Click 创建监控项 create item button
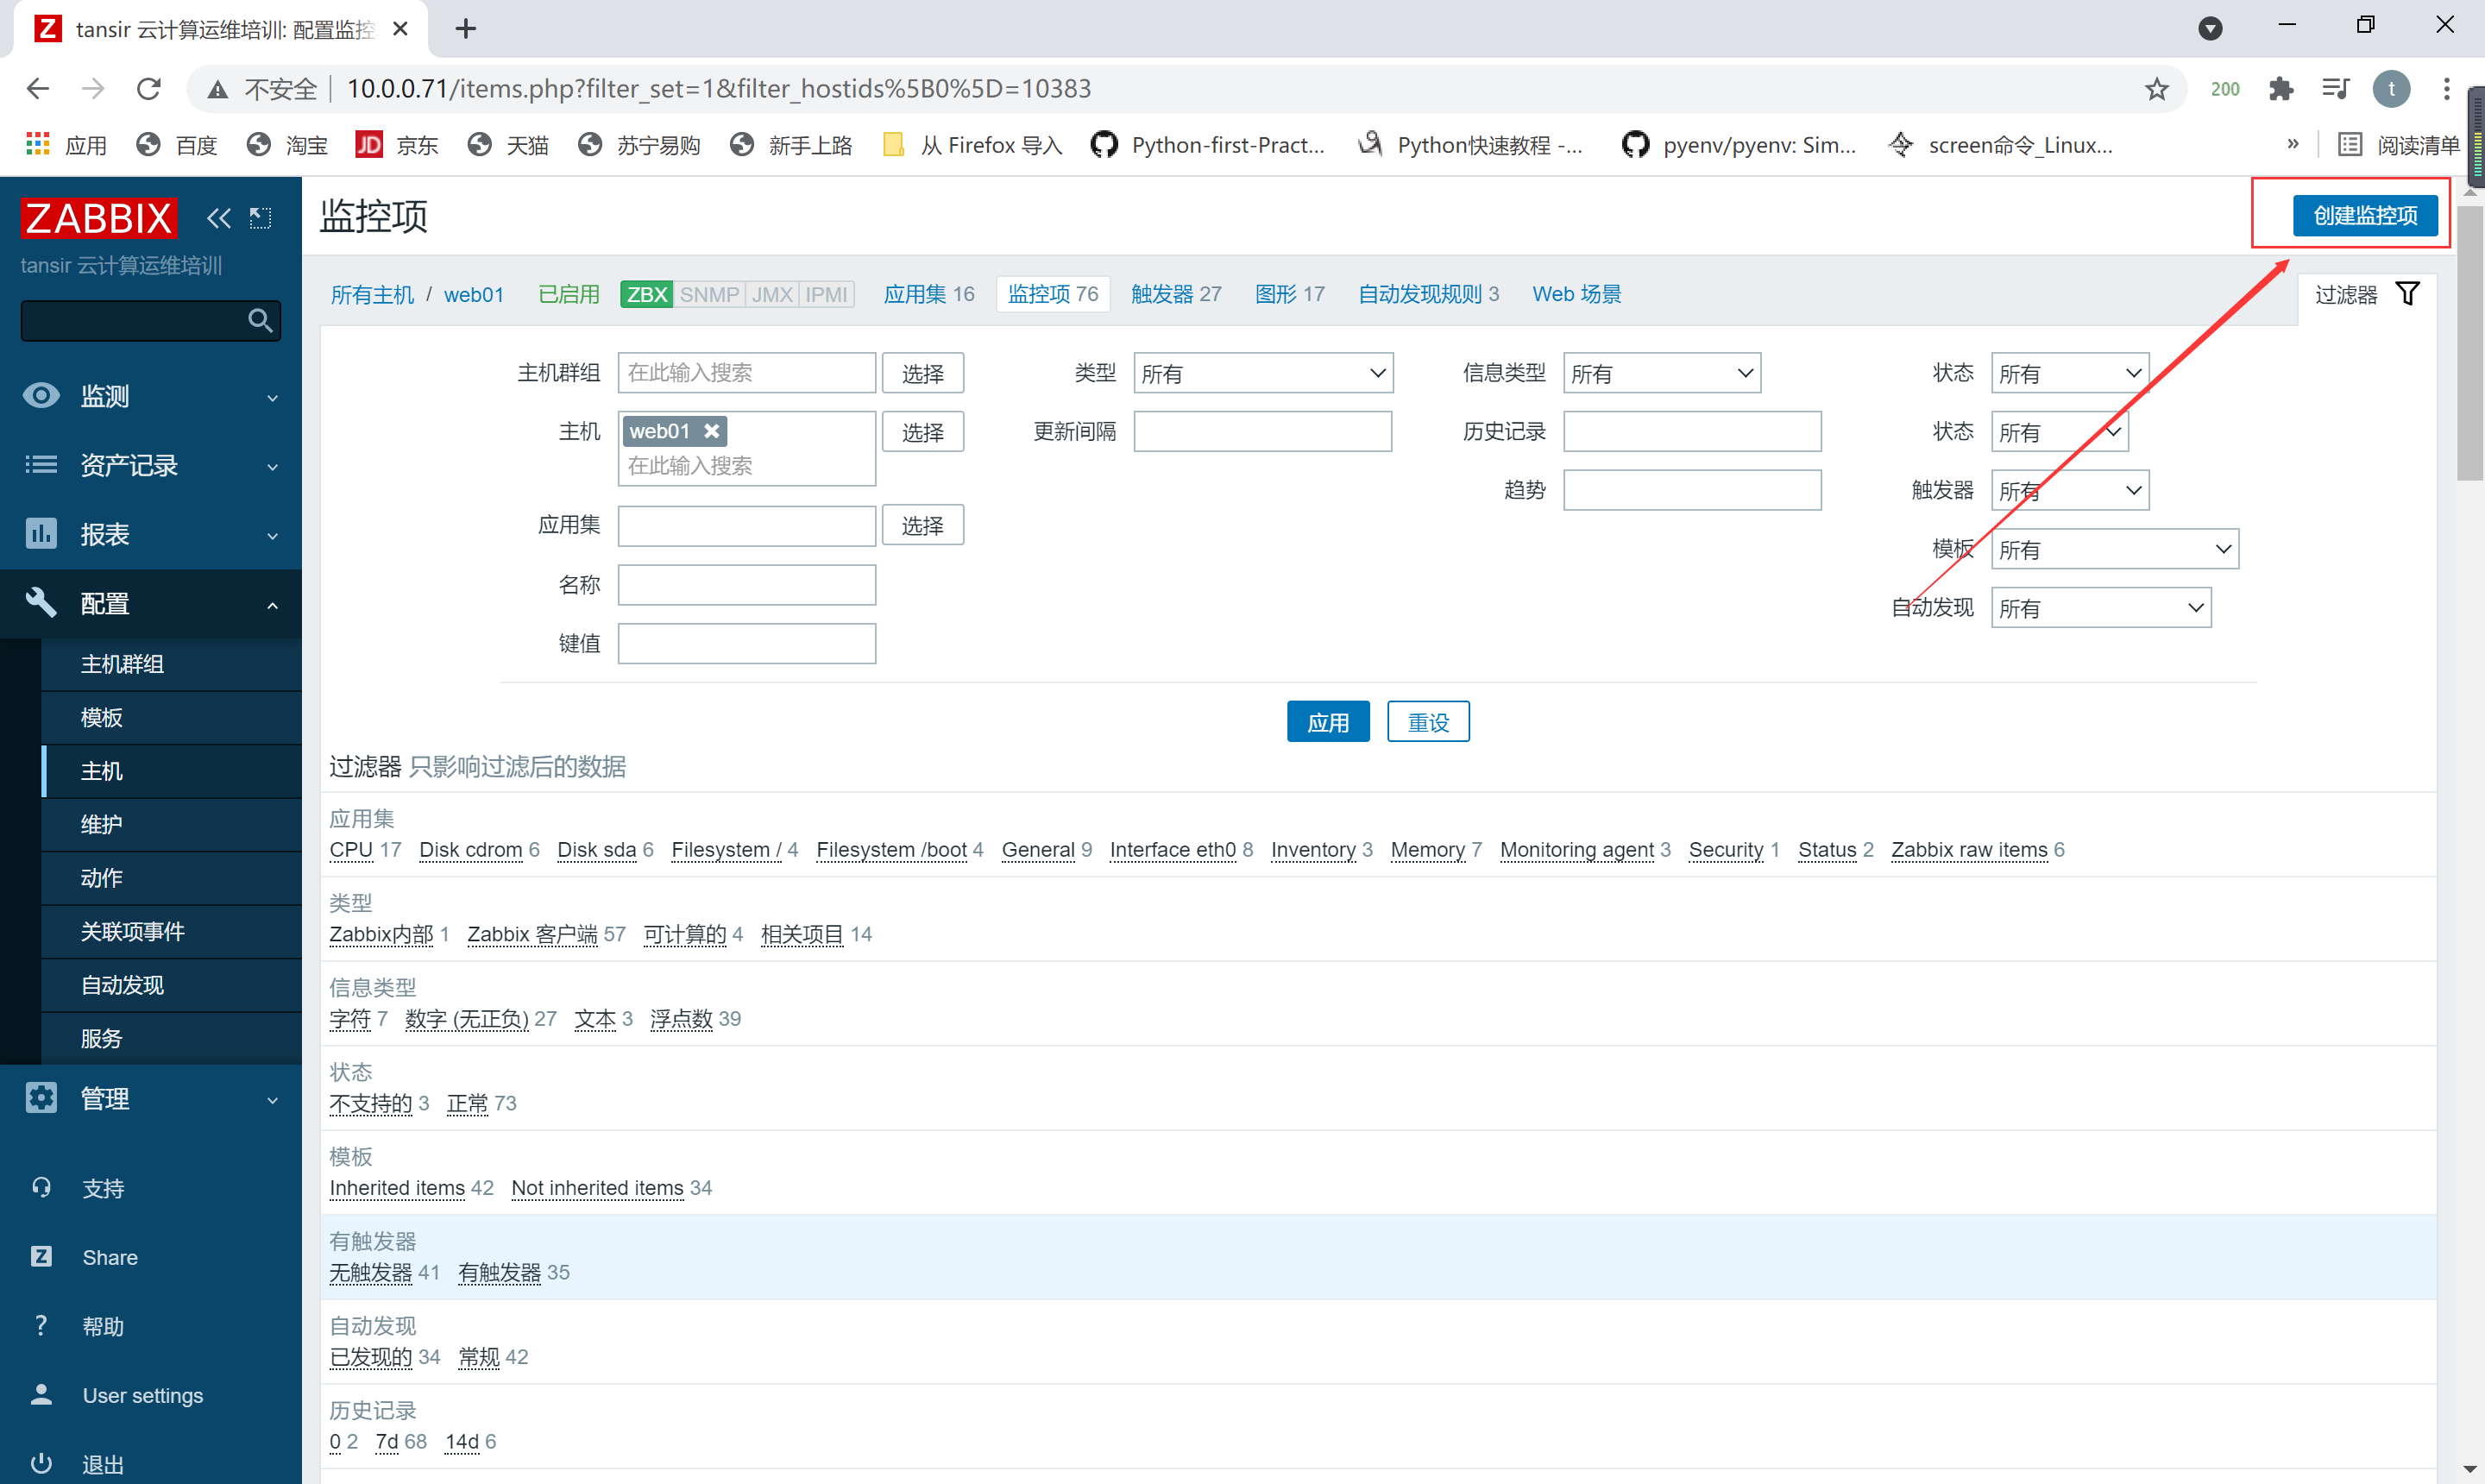This screenshot has width=2485, height=1484. (2365, 215)
